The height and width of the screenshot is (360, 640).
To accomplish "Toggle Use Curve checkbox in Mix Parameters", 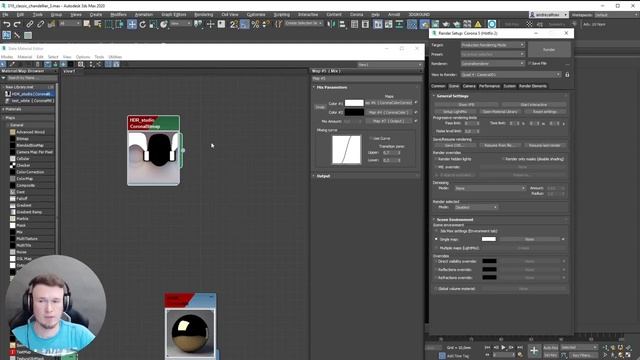I will [x=371, y=138].
